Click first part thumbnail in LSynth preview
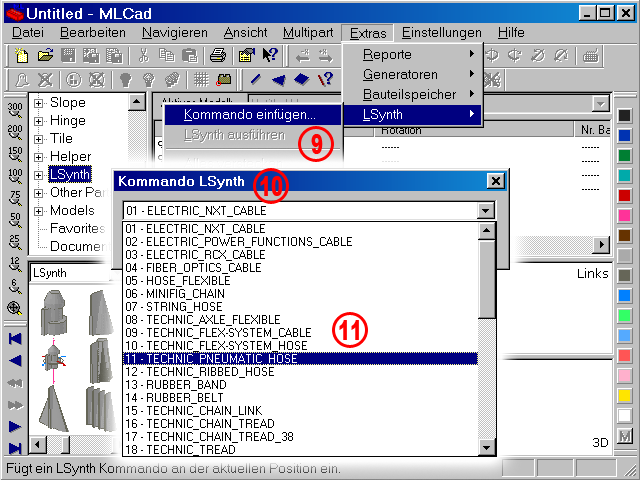 pos(54,312)
